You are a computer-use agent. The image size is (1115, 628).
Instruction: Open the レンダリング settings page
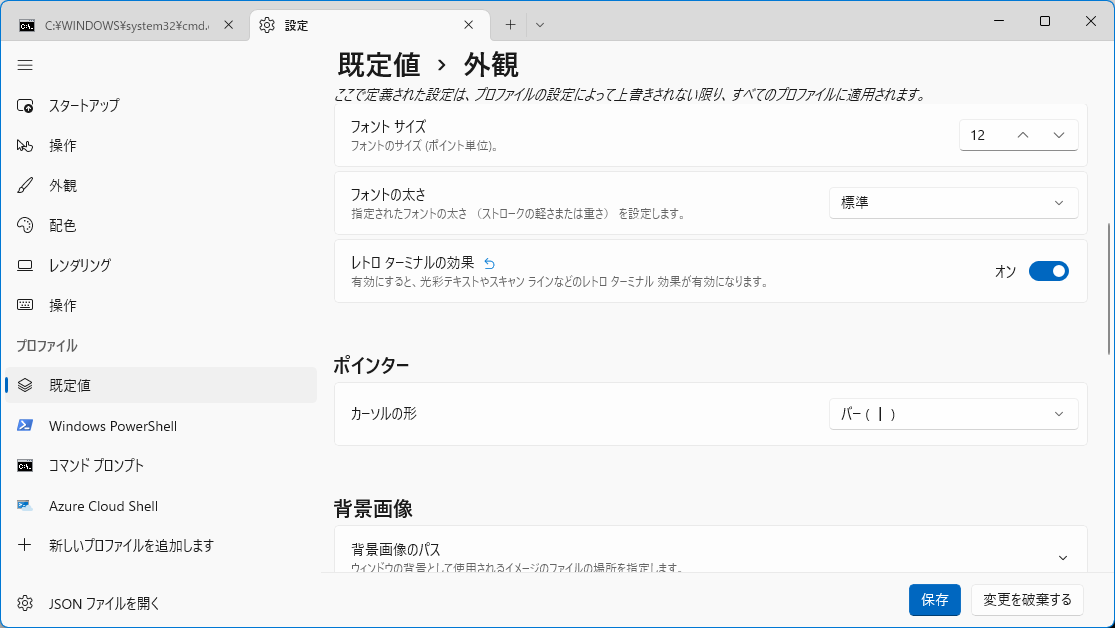point(79,266)
